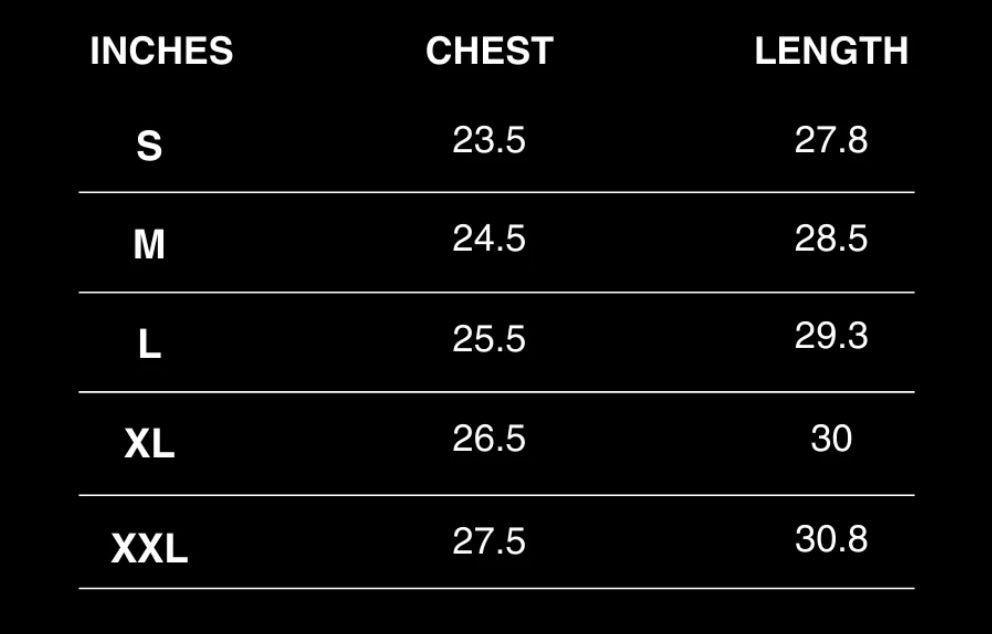Click the 24.5 chest measurement
This screenshot has height=634, width=992.
tap(488, 239)
